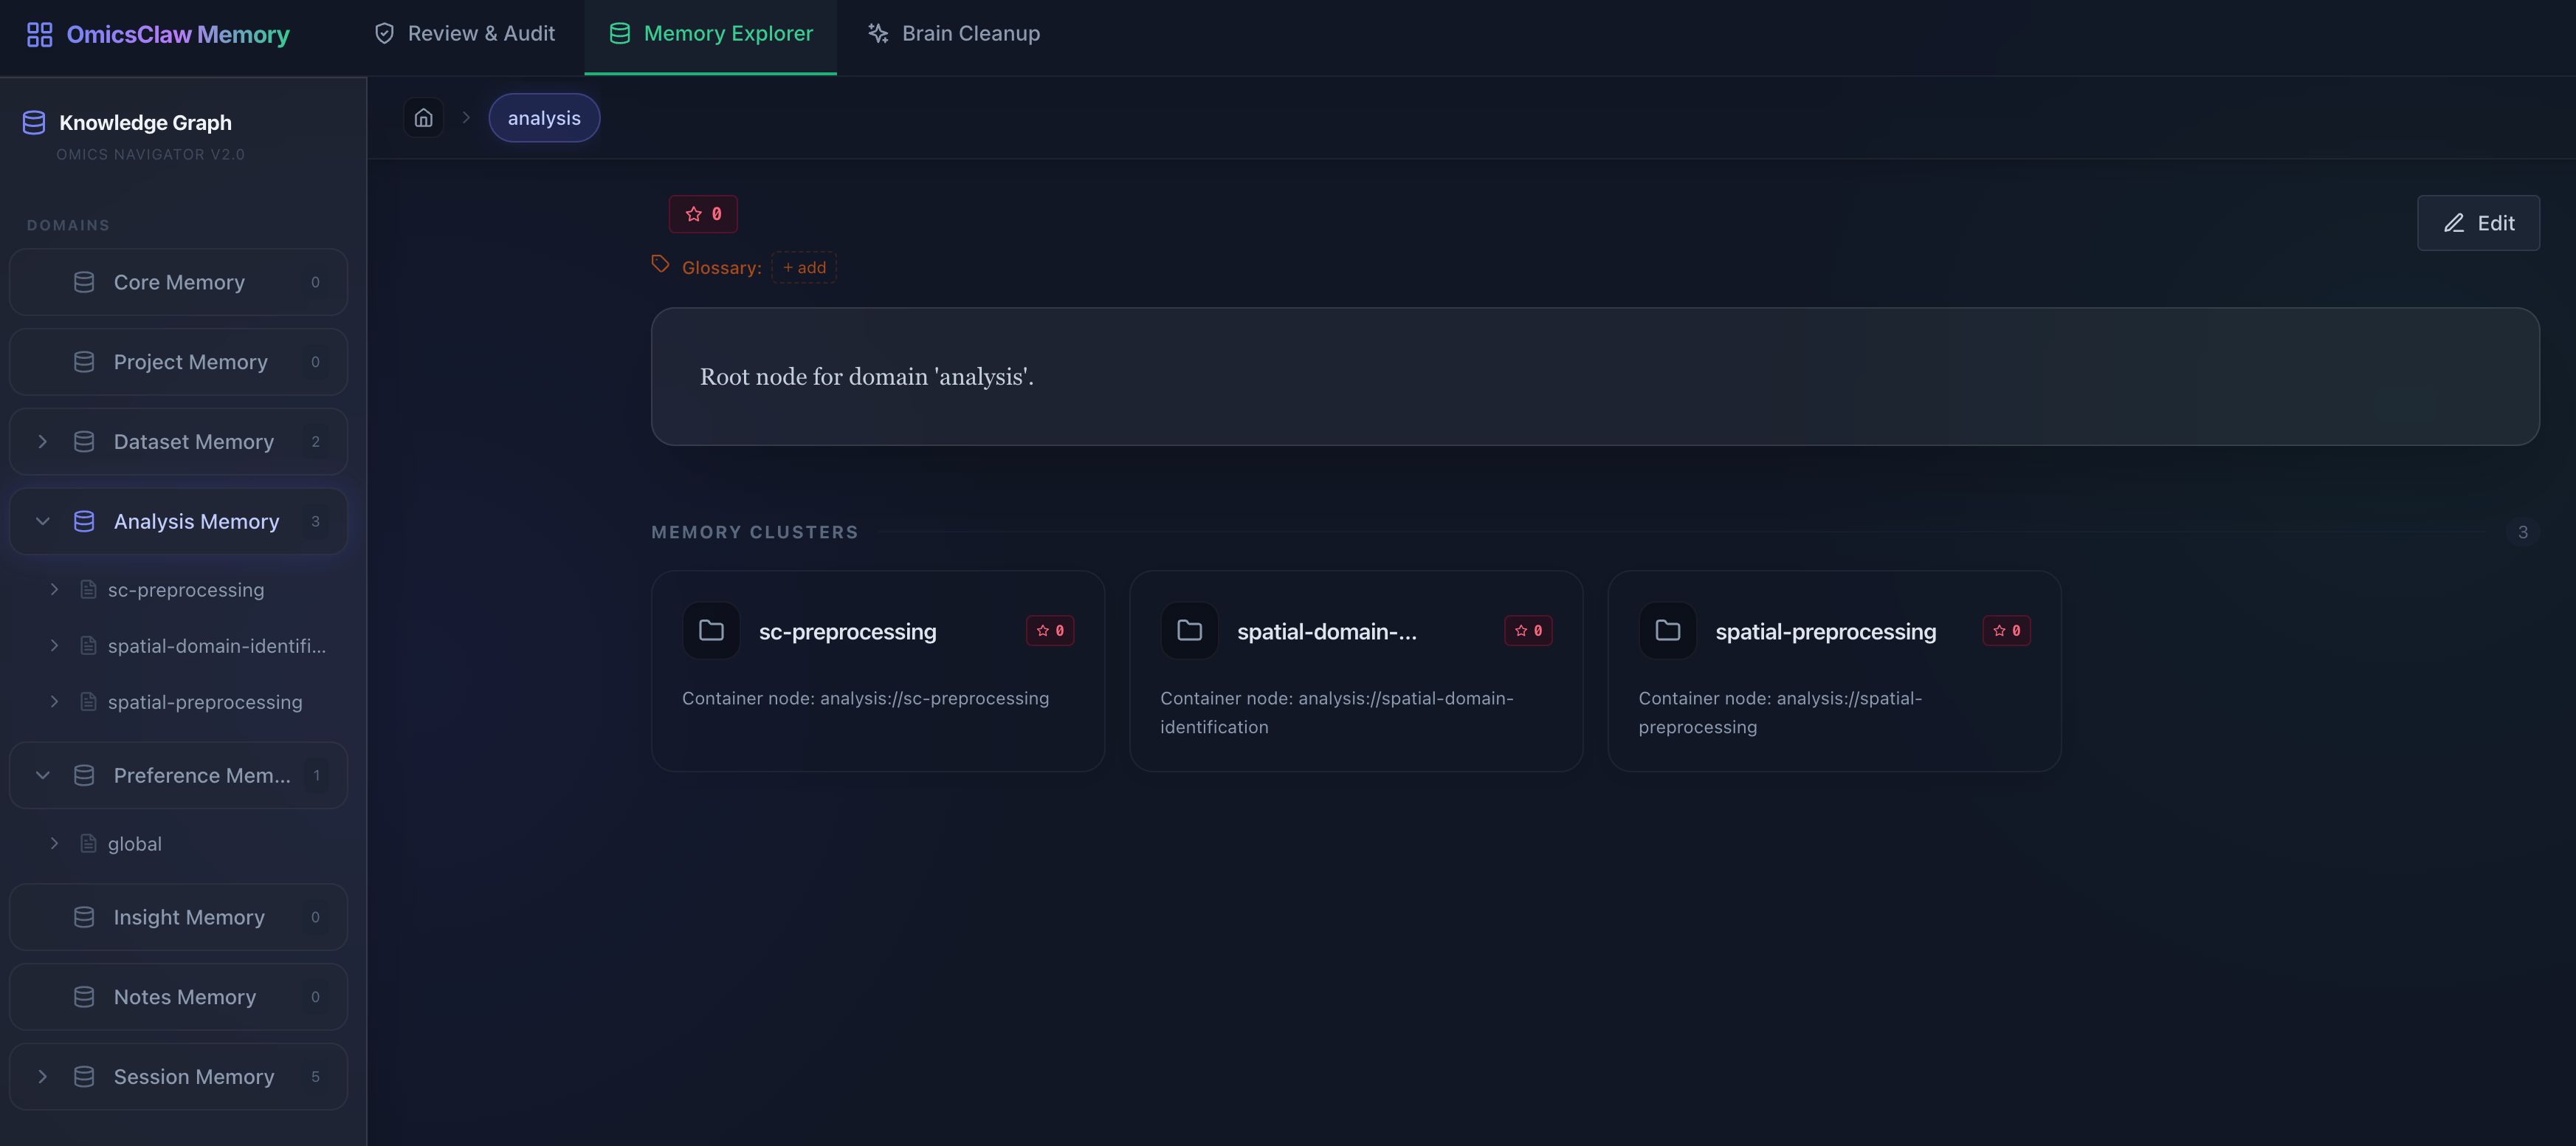This screenshot has width=2576, height=1146.
Task: Click the Analysis Memory database icon
Action: point(84,521)
